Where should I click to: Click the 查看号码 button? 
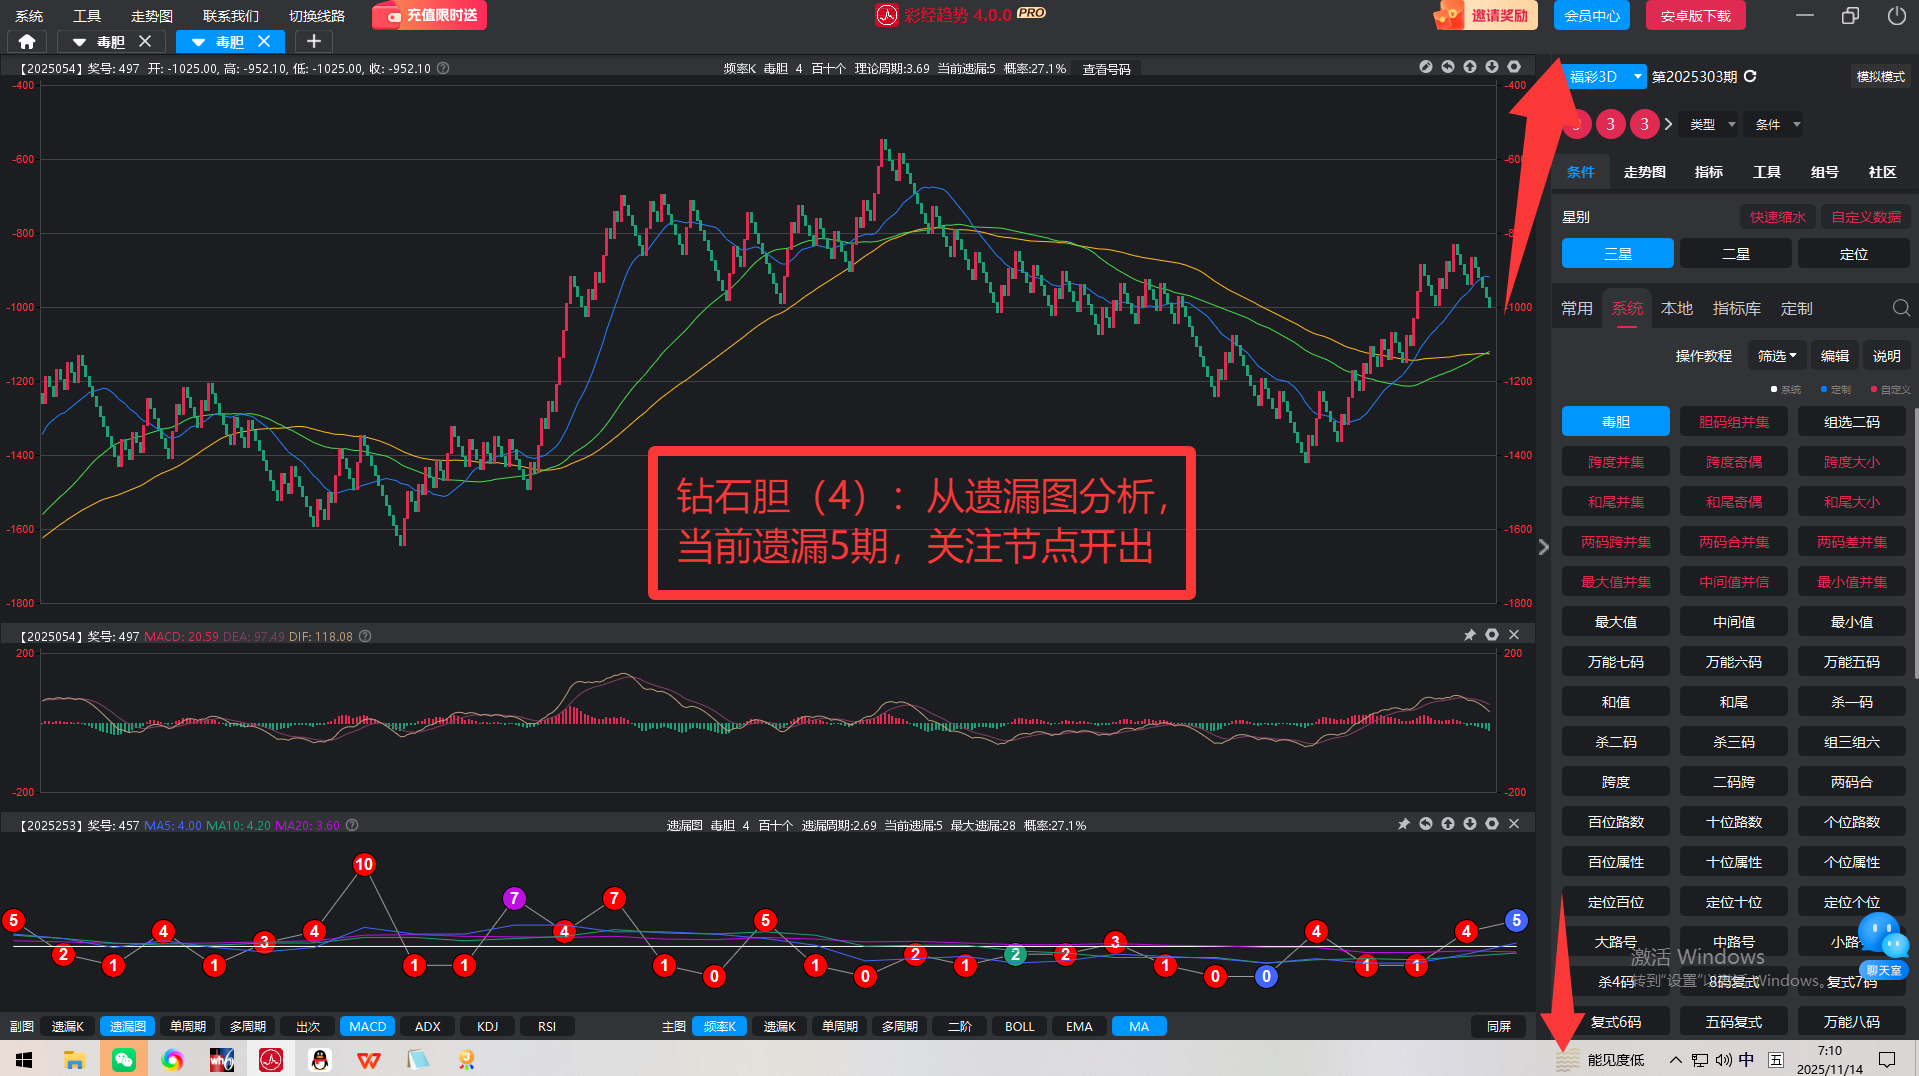point(1106,69)
